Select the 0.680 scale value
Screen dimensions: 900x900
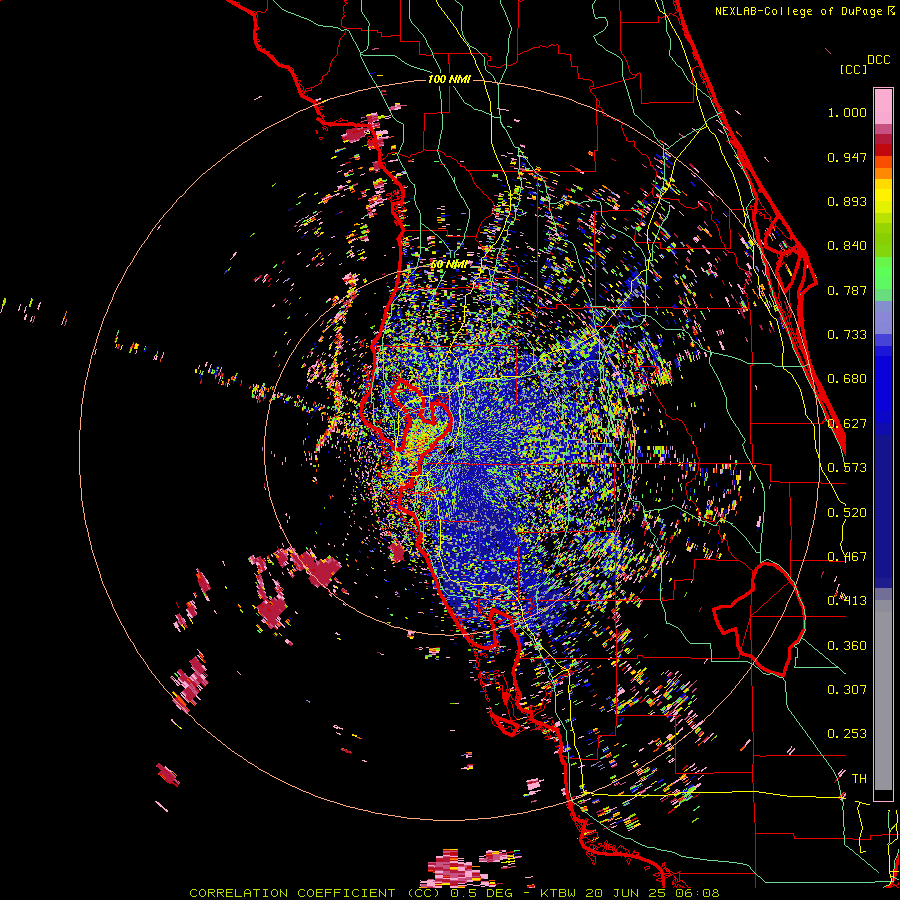point(847,379)
